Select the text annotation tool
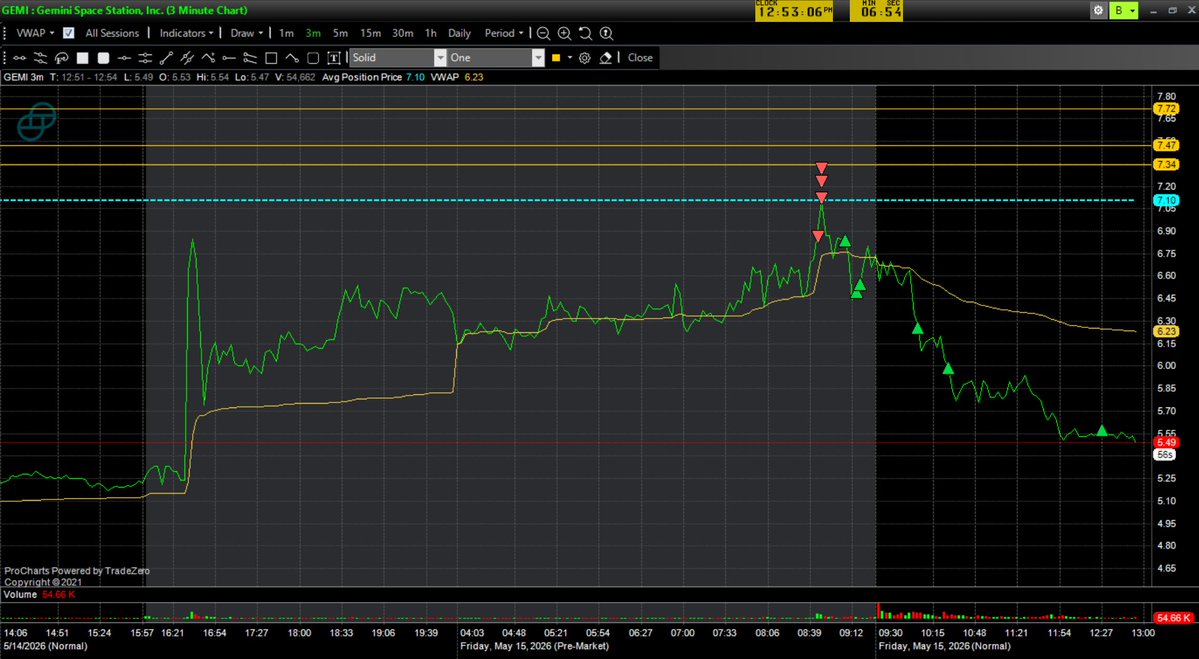The image size is (1199, 659). (x=333, y=57)
